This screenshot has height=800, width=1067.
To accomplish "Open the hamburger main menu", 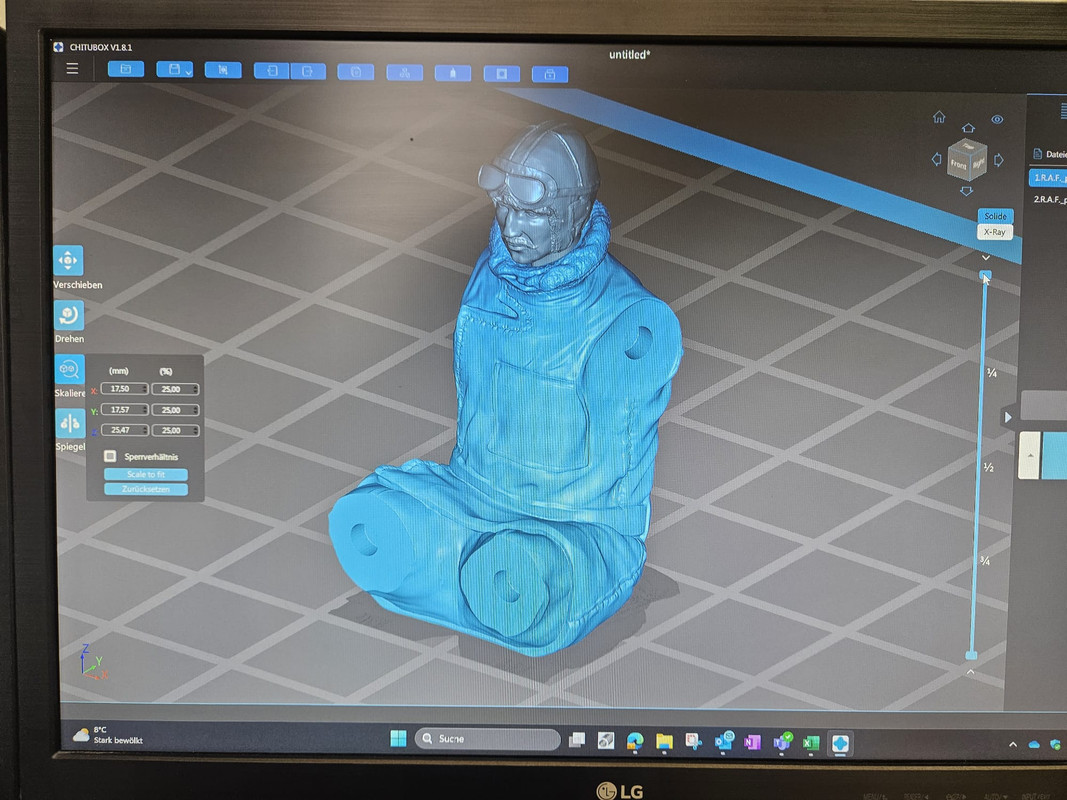I will tap(72, 69).
